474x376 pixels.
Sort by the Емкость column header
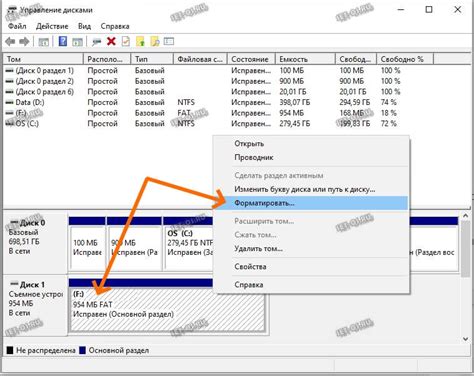tap(305, 59)
